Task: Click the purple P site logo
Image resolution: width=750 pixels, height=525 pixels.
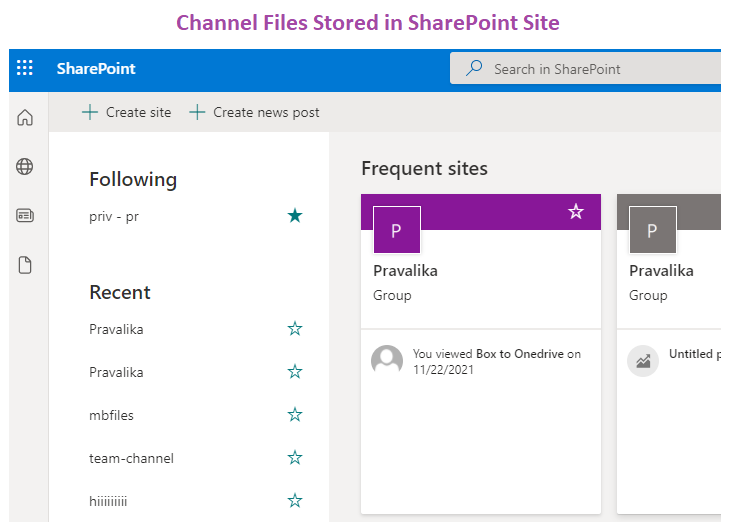Action: pos(397,230)
